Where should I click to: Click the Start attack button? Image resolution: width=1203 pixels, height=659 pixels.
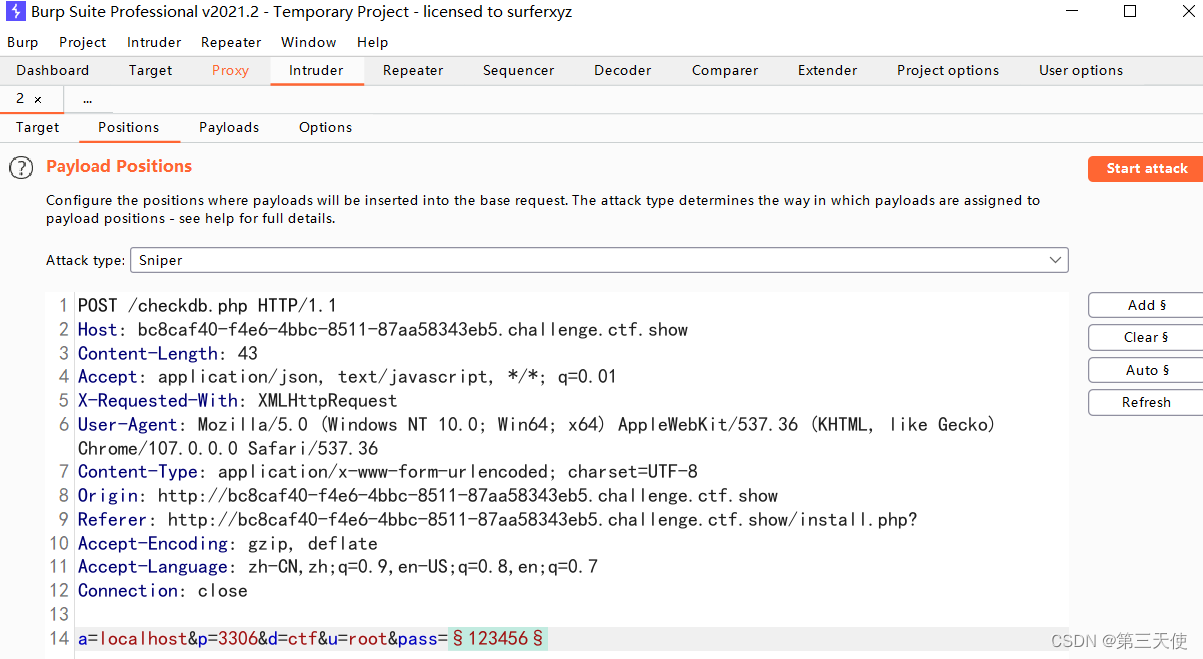(x=1146, y=168)
